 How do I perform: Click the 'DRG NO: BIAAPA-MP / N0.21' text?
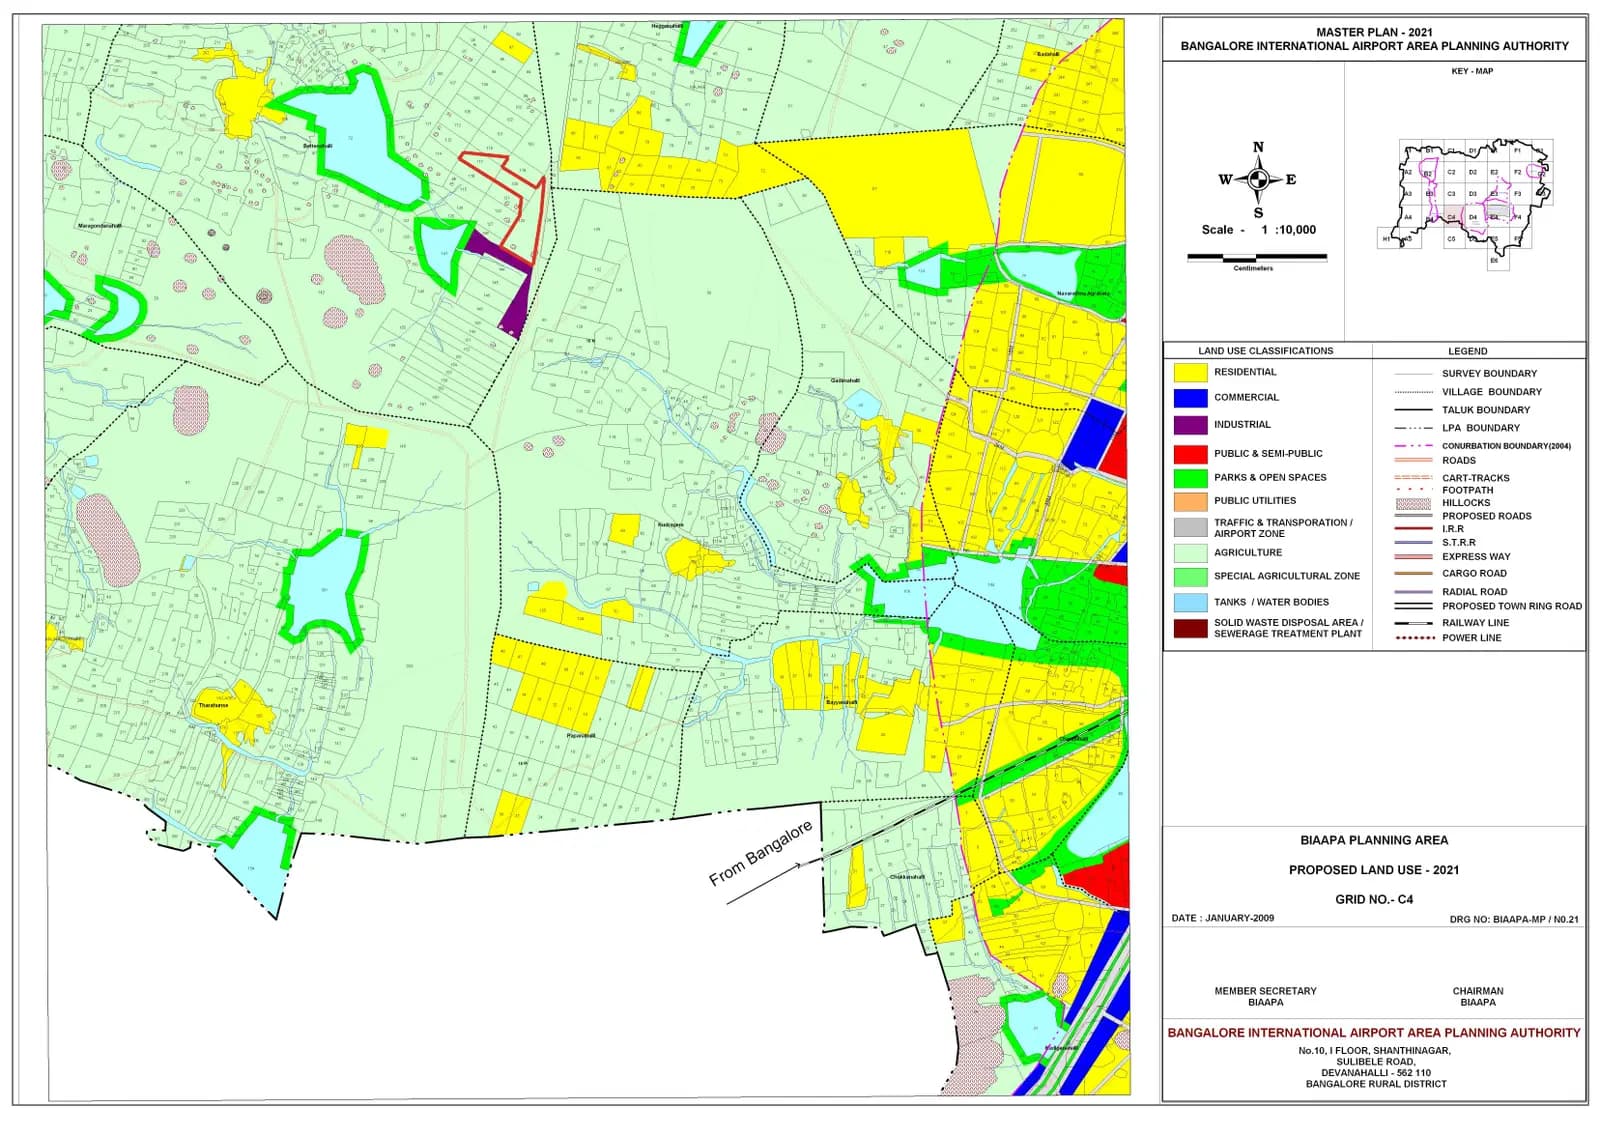[x=1514, y=919]
